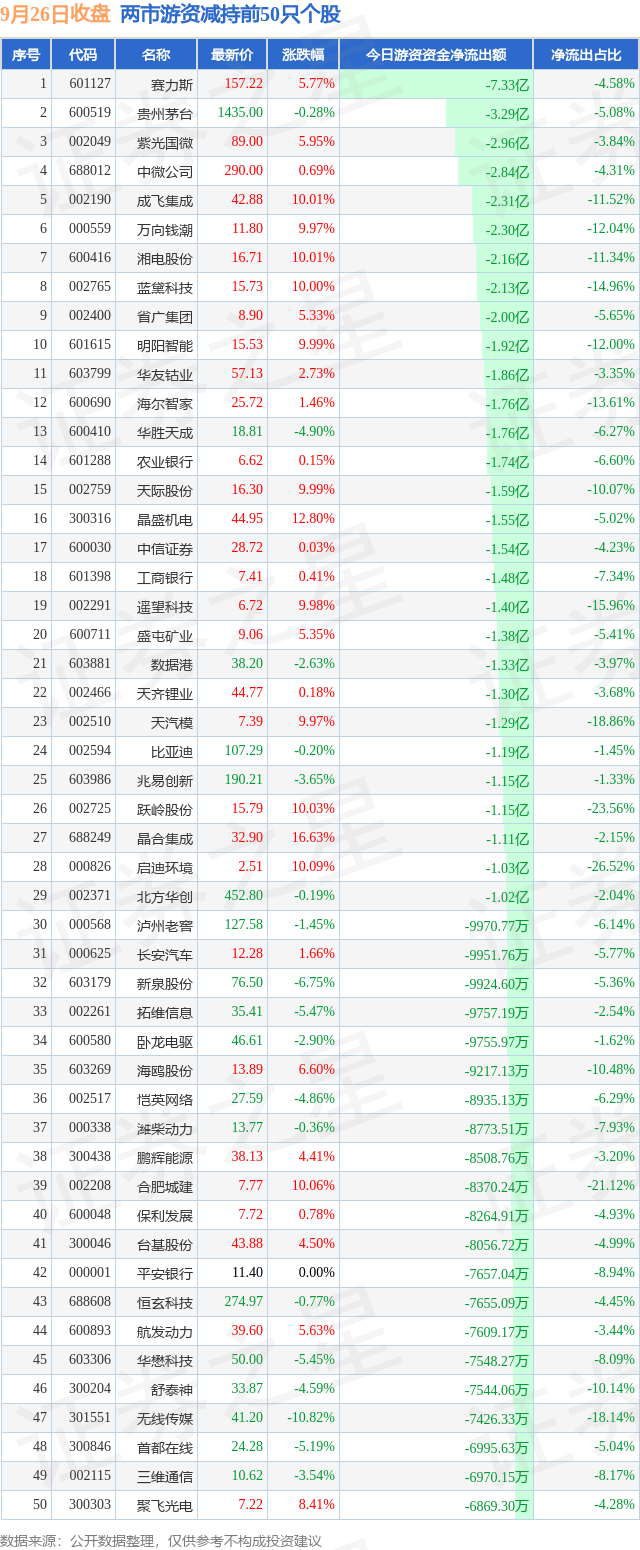Select stock name 万向钱潮
This screenshot has width=640, height=1550.
(166, 229)
